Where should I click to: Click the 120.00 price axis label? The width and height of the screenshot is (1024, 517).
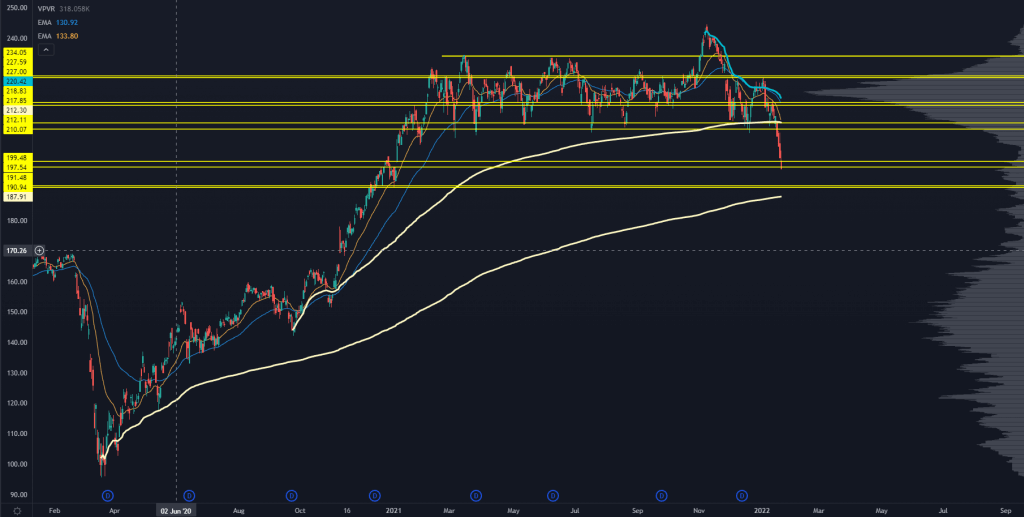[x=15, y=403]
